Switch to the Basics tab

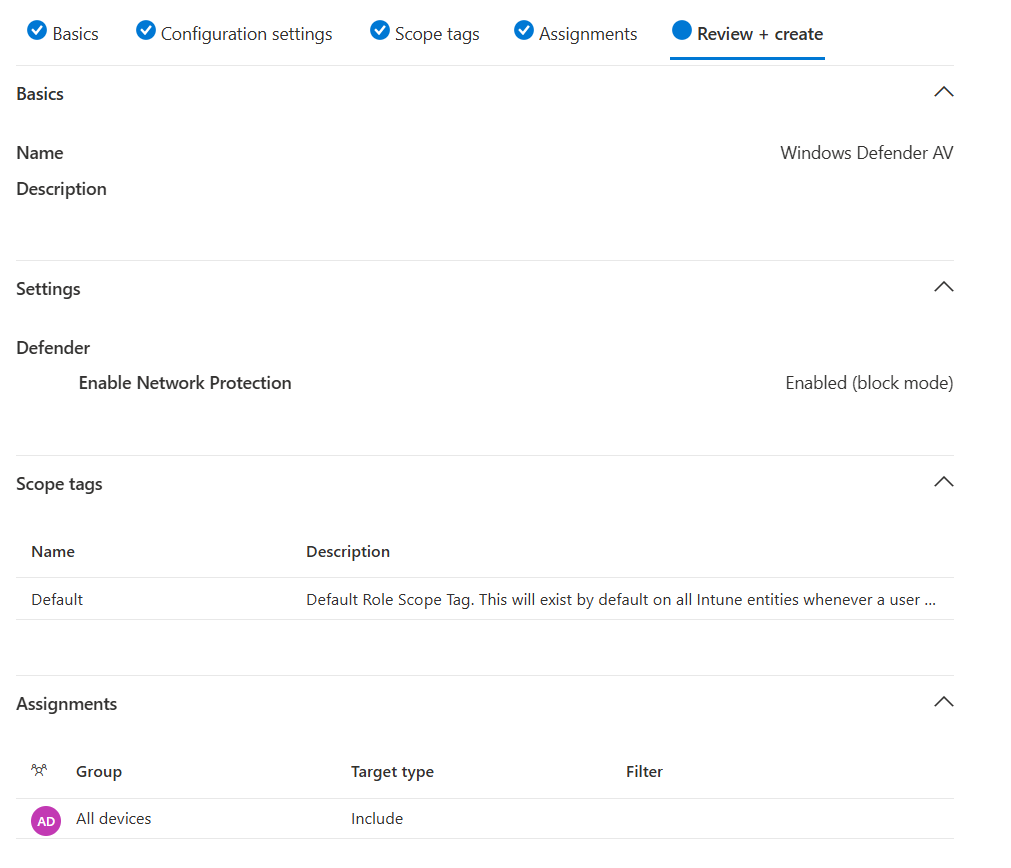pyautogui.click(x=75, y=34)
